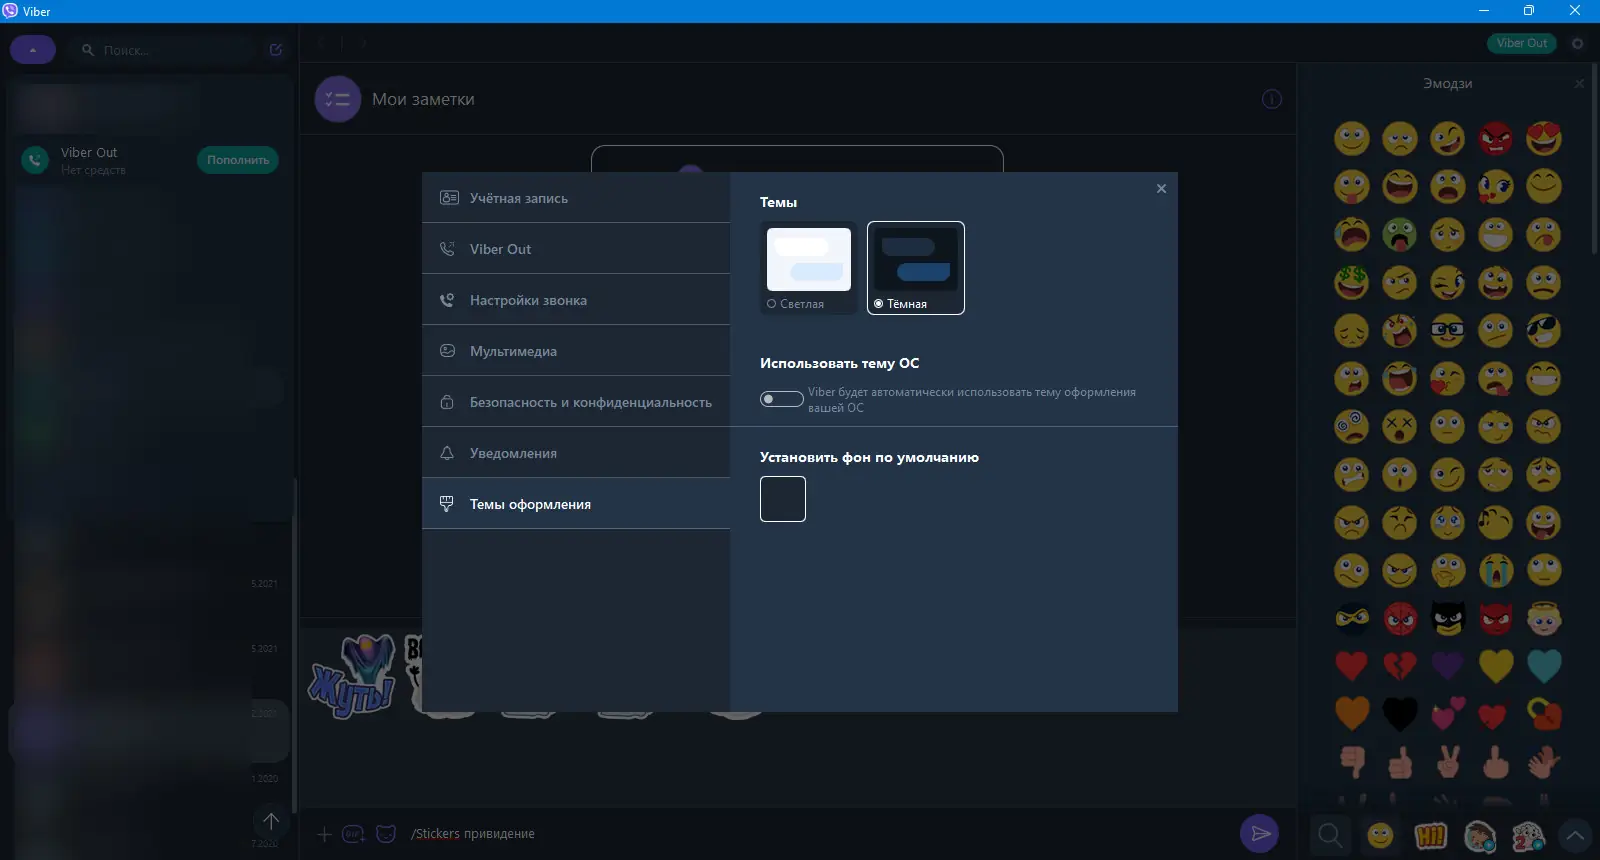Insert the nerd glasses emoji
Viewport: 1600px width, 860px height.
point(1448,330)
